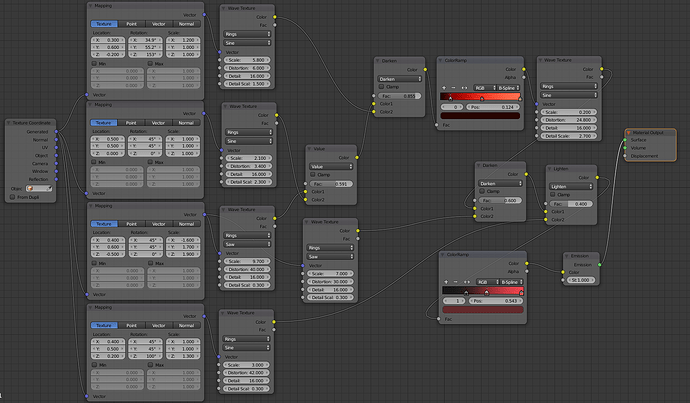
Task: Select the rightmost stop in the ColorRamp with Pos 0.543
Action: click(521, 293)
